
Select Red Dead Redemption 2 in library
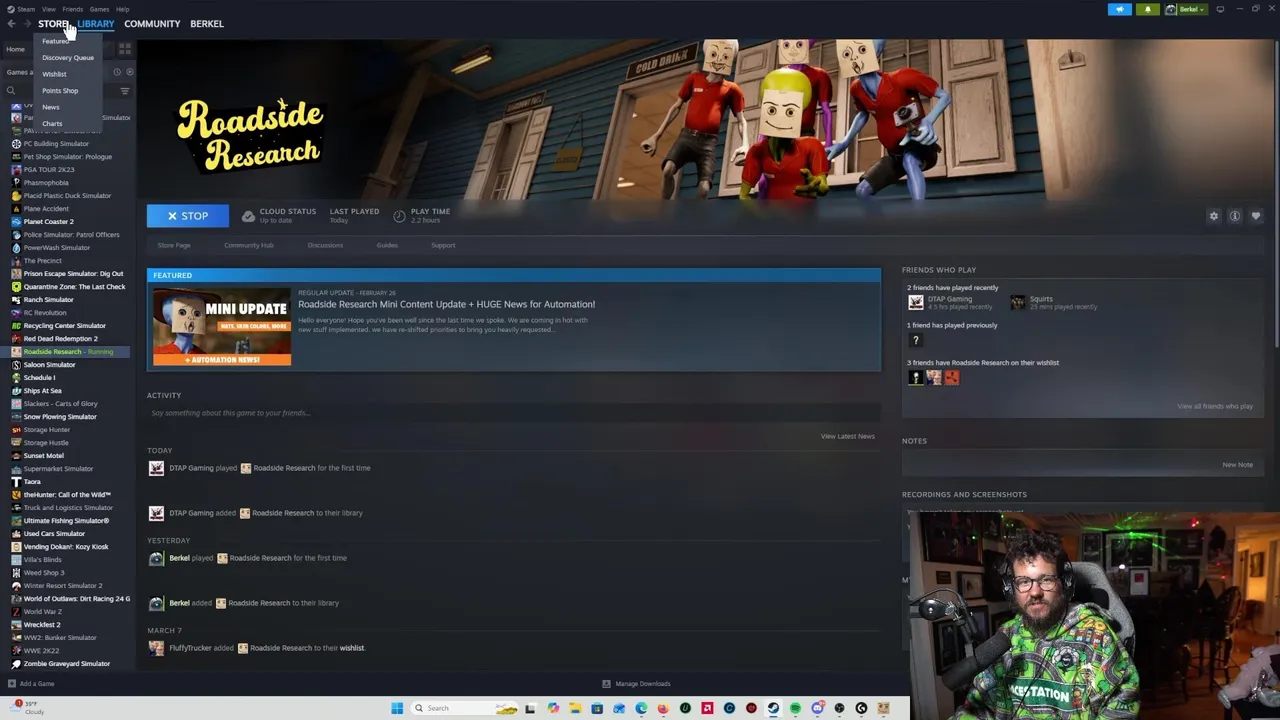tap(60, 339)
